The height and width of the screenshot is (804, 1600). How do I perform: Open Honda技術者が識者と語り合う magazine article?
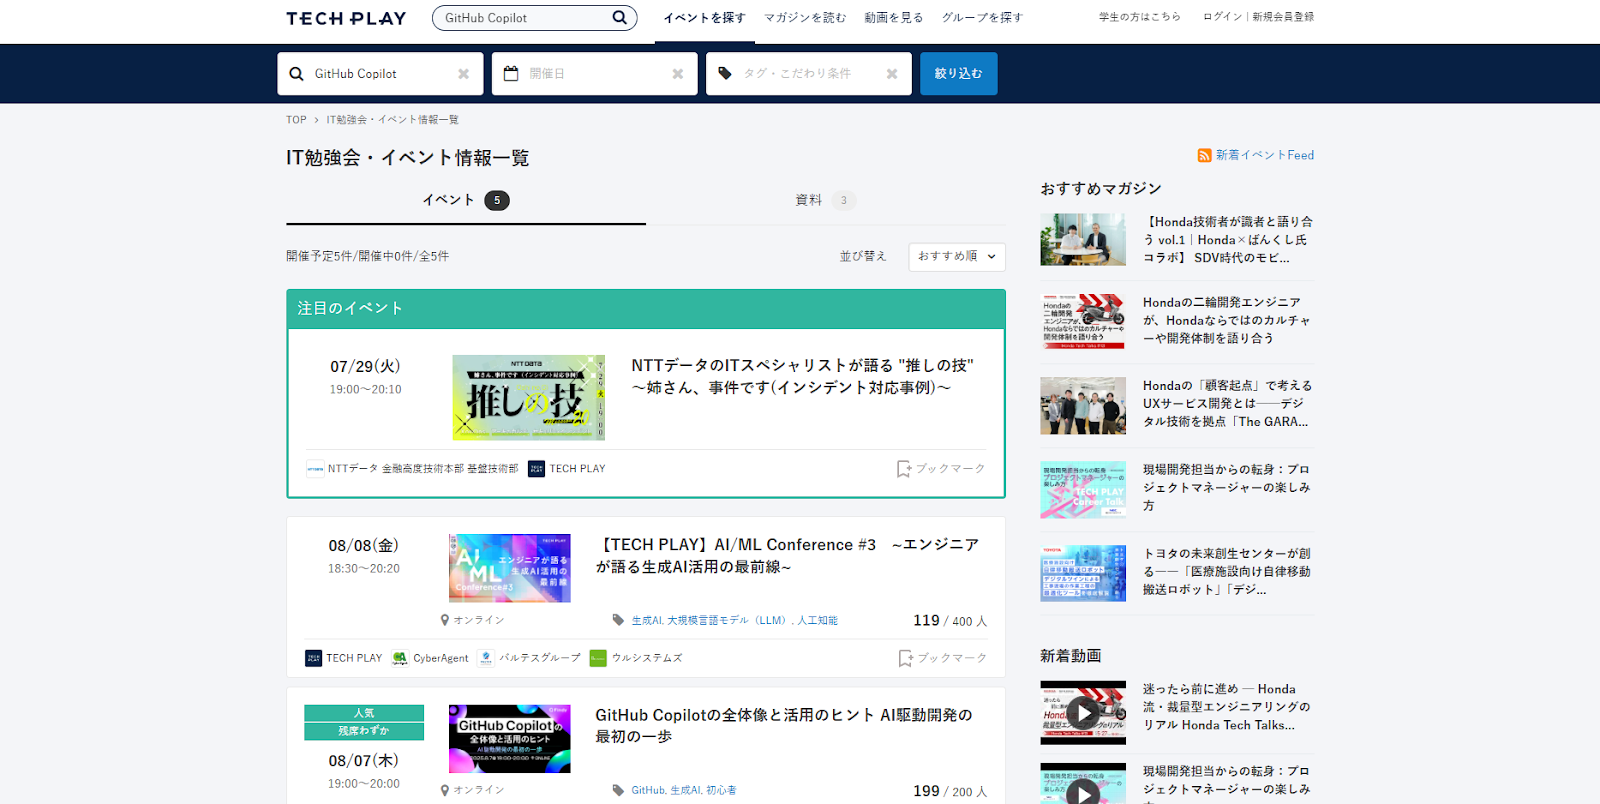click(1228, 240)
